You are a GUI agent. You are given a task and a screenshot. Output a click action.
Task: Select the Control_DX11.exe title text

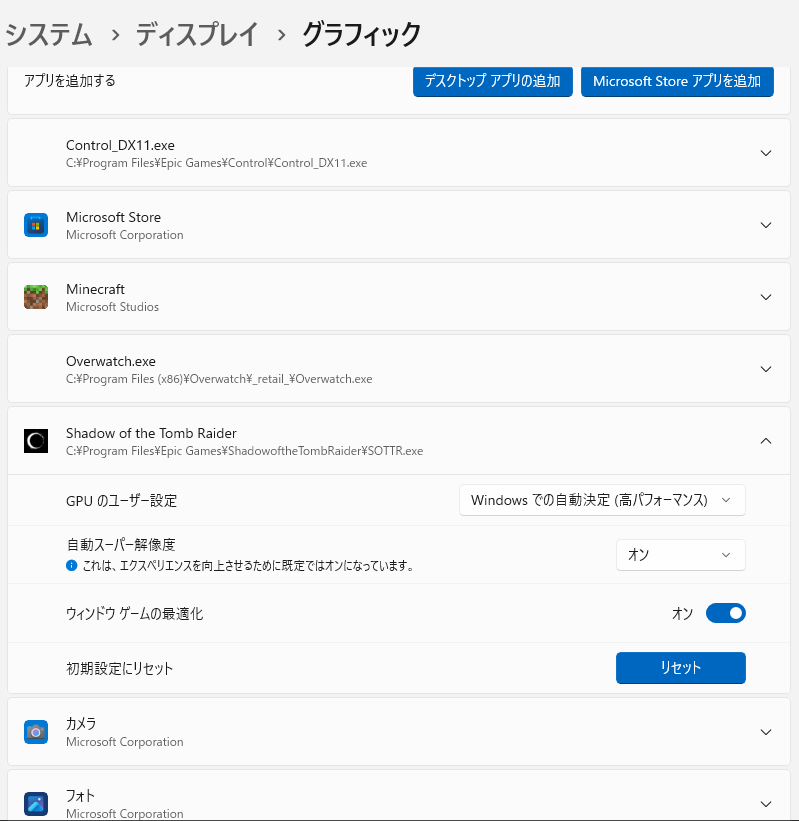point(120,145)
